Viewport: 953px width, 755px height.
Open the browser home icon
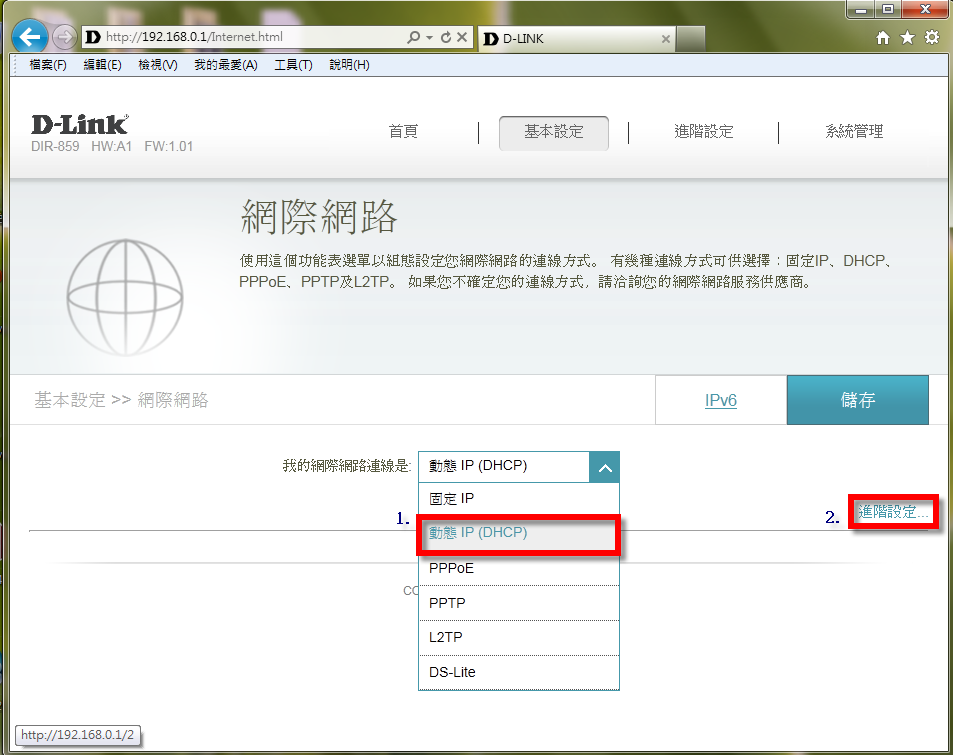(883, 38)
